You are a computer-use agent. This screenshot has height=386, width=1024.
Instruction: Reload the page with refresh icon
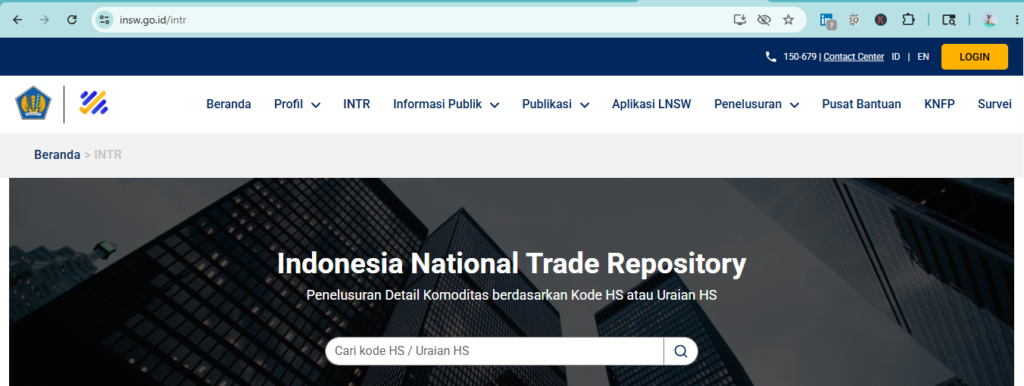(72, 20)
